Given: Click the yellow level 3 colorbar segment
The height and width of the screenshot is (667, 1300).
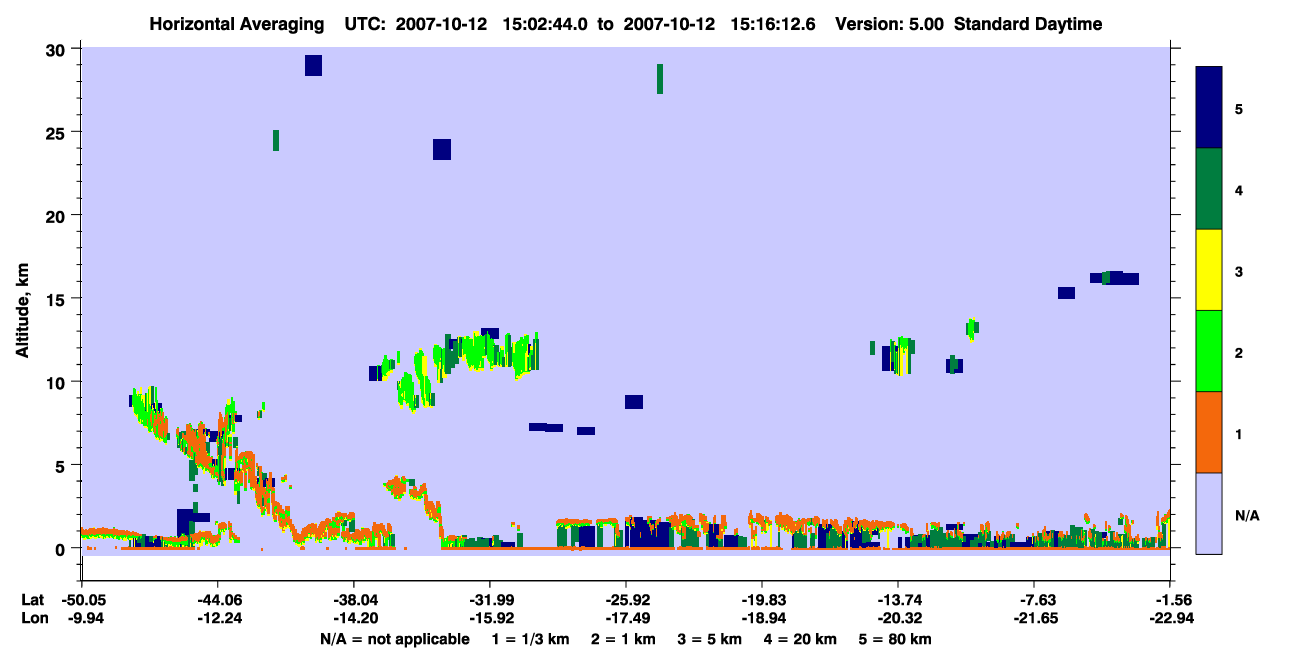Looking at the screenshot, I should (x=1209, y=270).
